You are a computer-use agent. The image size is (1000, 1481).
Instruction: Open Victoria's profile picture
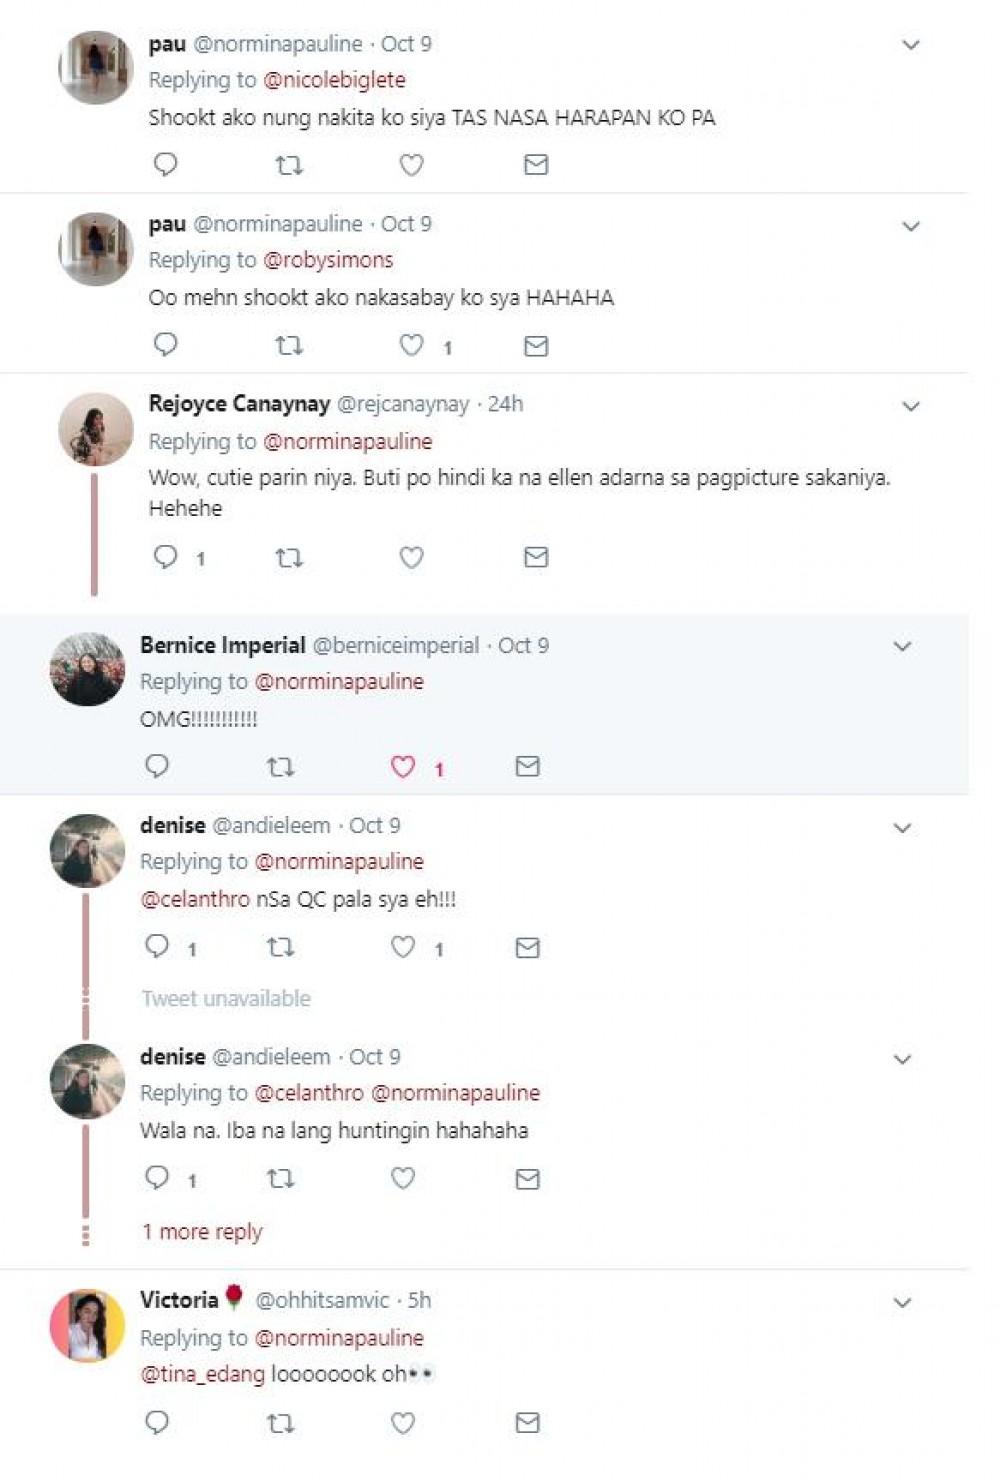88,1325
